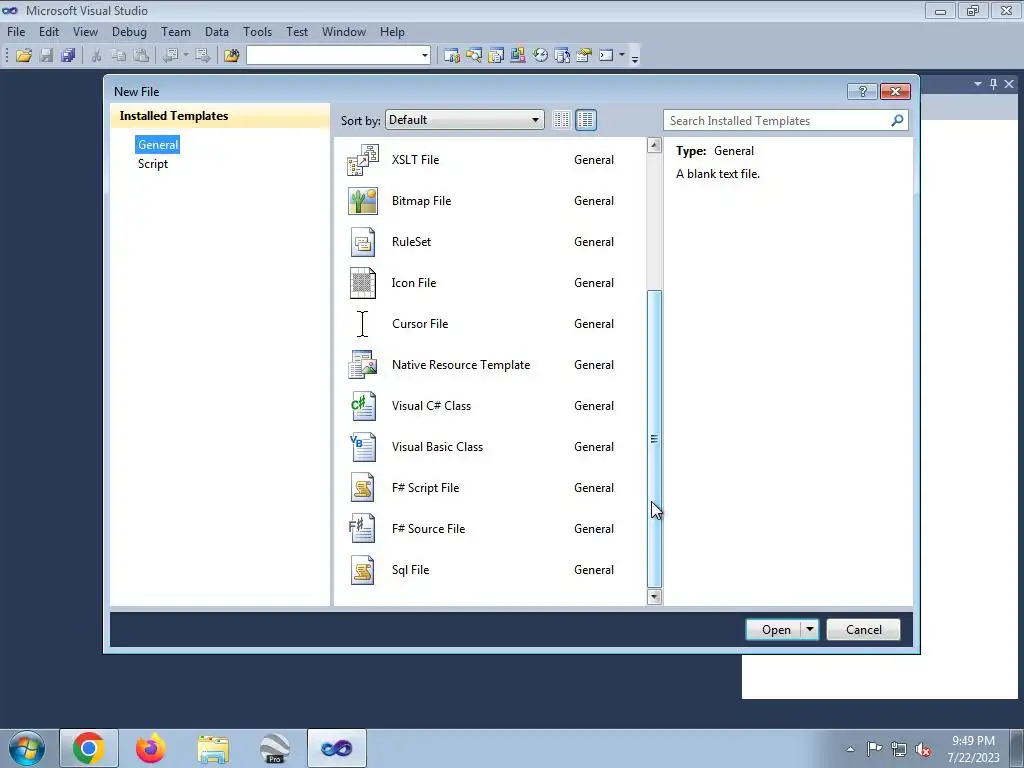Click the Copy toolbar icon
This screenshot has width=1024, height=768.
pyautogui.click(x=119, y=56)
